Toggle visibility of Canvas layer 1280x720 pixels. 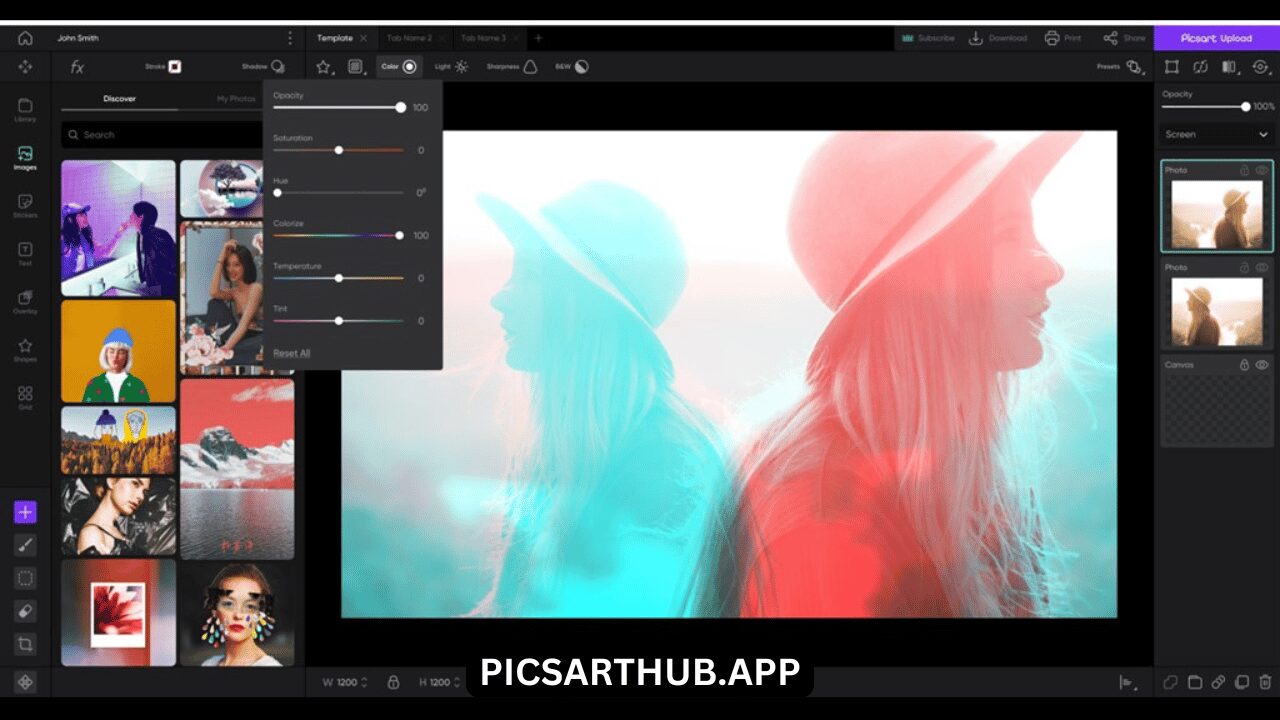1262,365
